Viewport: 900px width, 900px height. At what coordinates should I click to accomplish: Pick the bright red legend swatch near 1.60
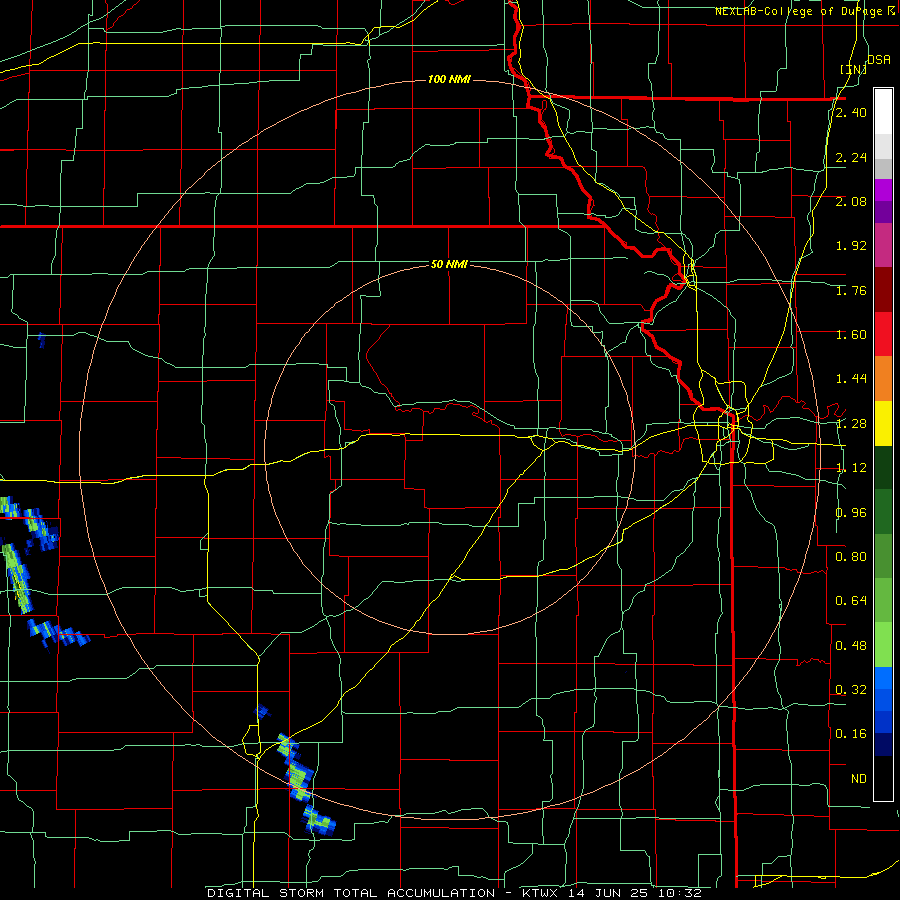[883, 334]
